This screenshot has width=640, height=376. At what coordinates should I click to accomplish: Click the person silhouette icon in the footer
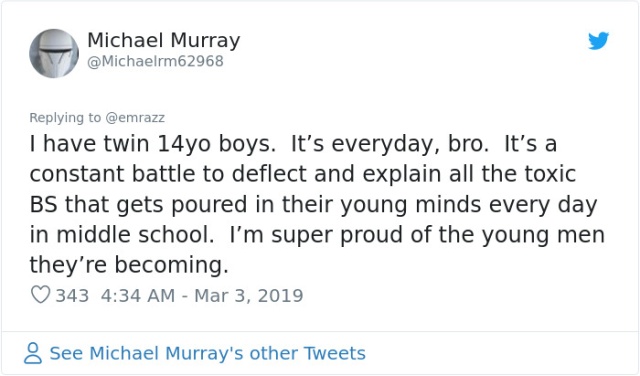tap(33, 353)
